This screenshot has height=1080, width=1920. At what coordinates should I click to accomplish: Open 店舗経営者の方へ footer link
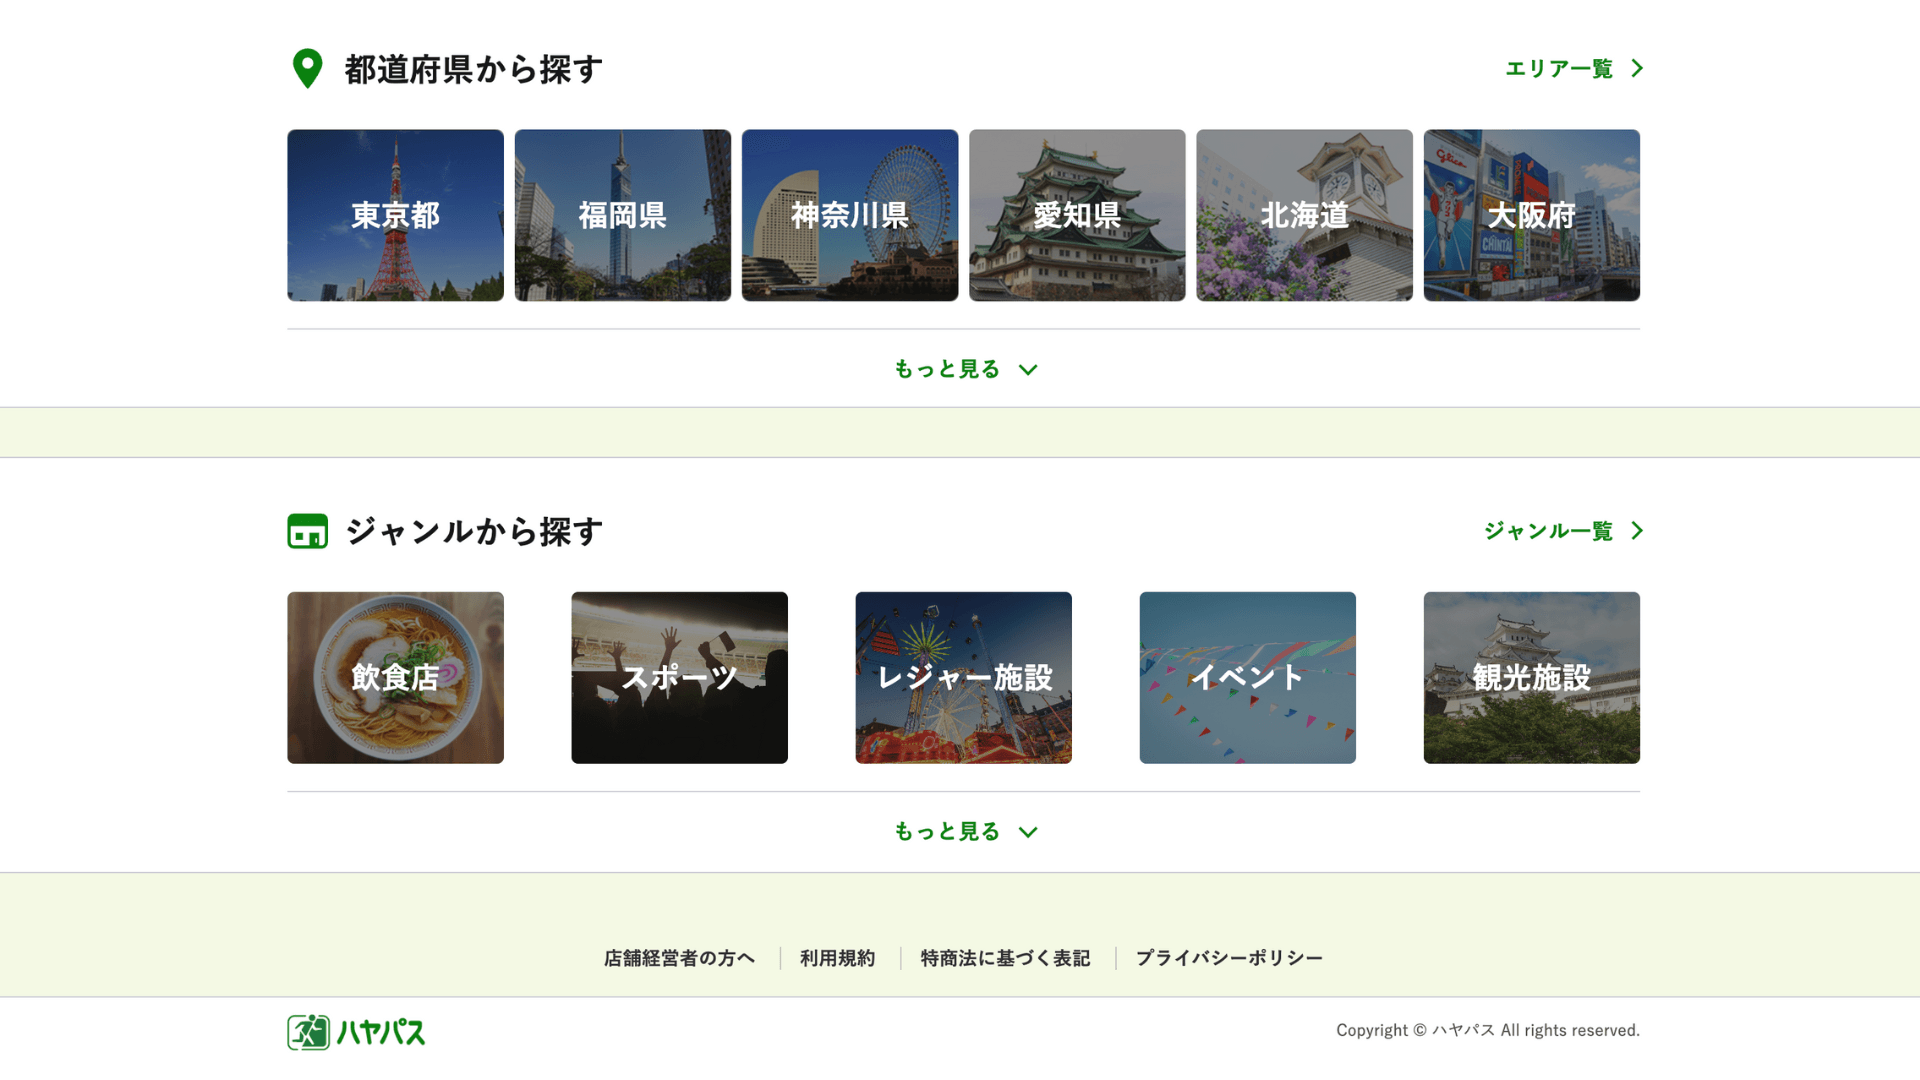(679, 958)
